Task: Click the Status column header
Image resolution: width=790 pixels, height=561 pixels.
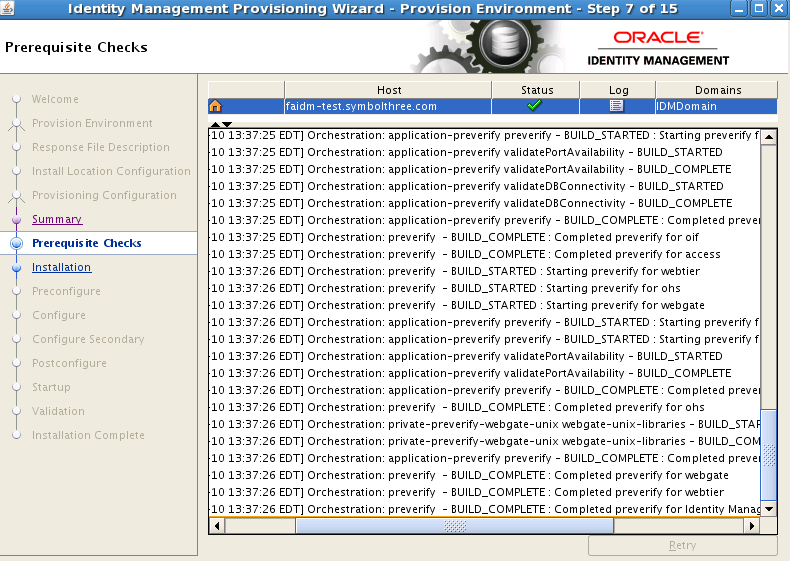Action: (537, 90)
